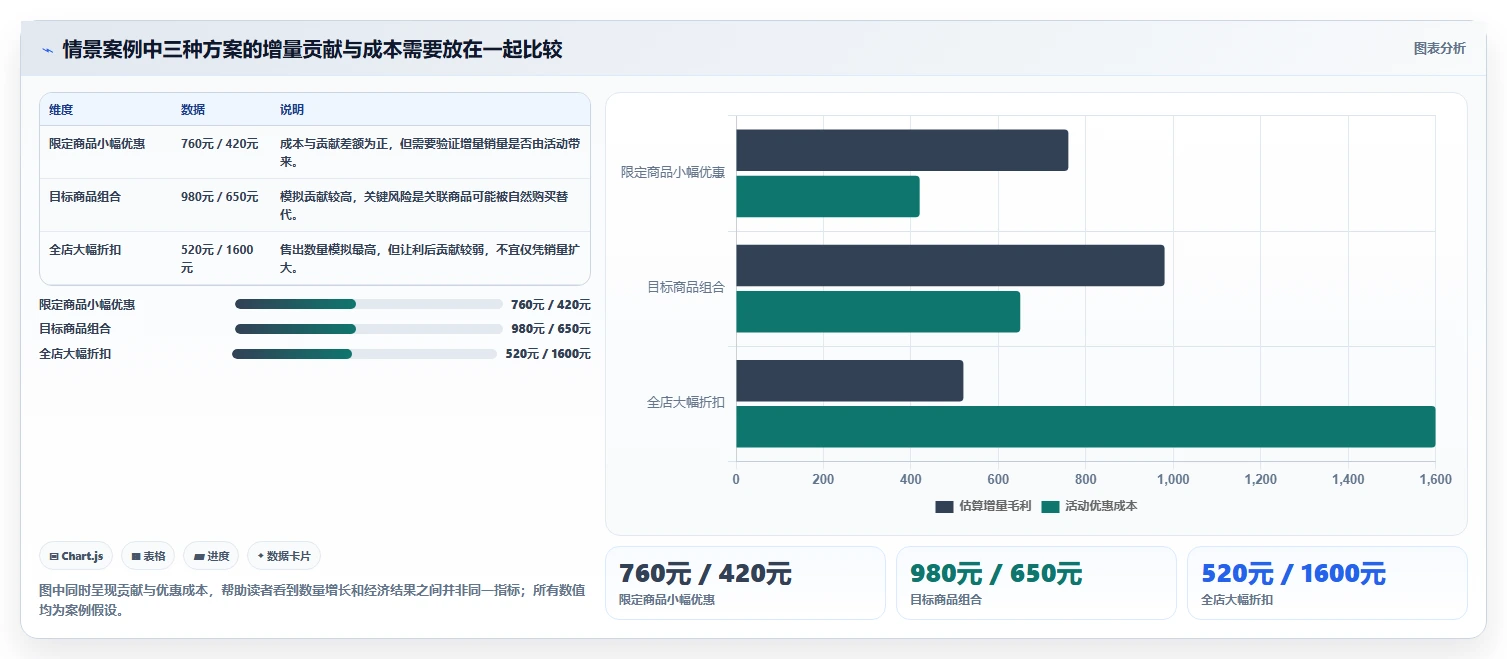Click the 数据 table column header

193,110
